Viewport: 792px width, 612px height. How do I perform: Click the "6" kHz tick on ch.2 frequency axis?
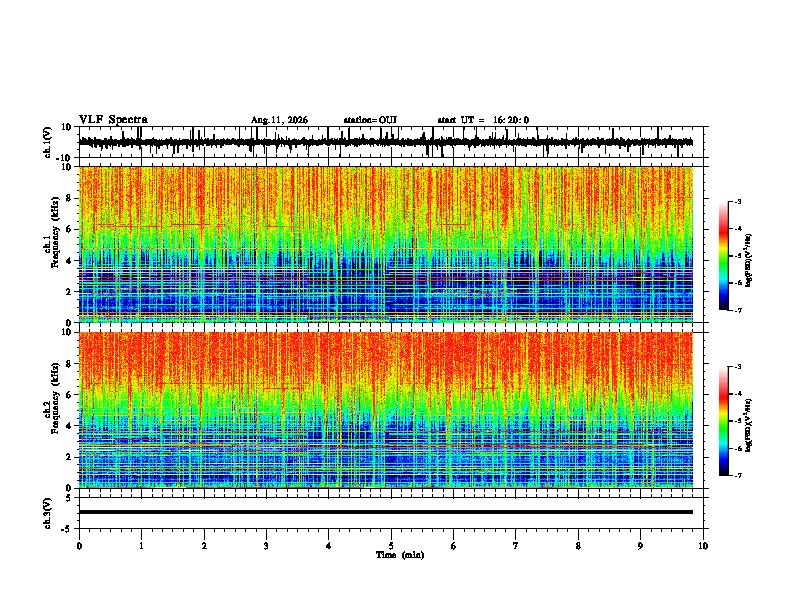(x=70, y=395)
